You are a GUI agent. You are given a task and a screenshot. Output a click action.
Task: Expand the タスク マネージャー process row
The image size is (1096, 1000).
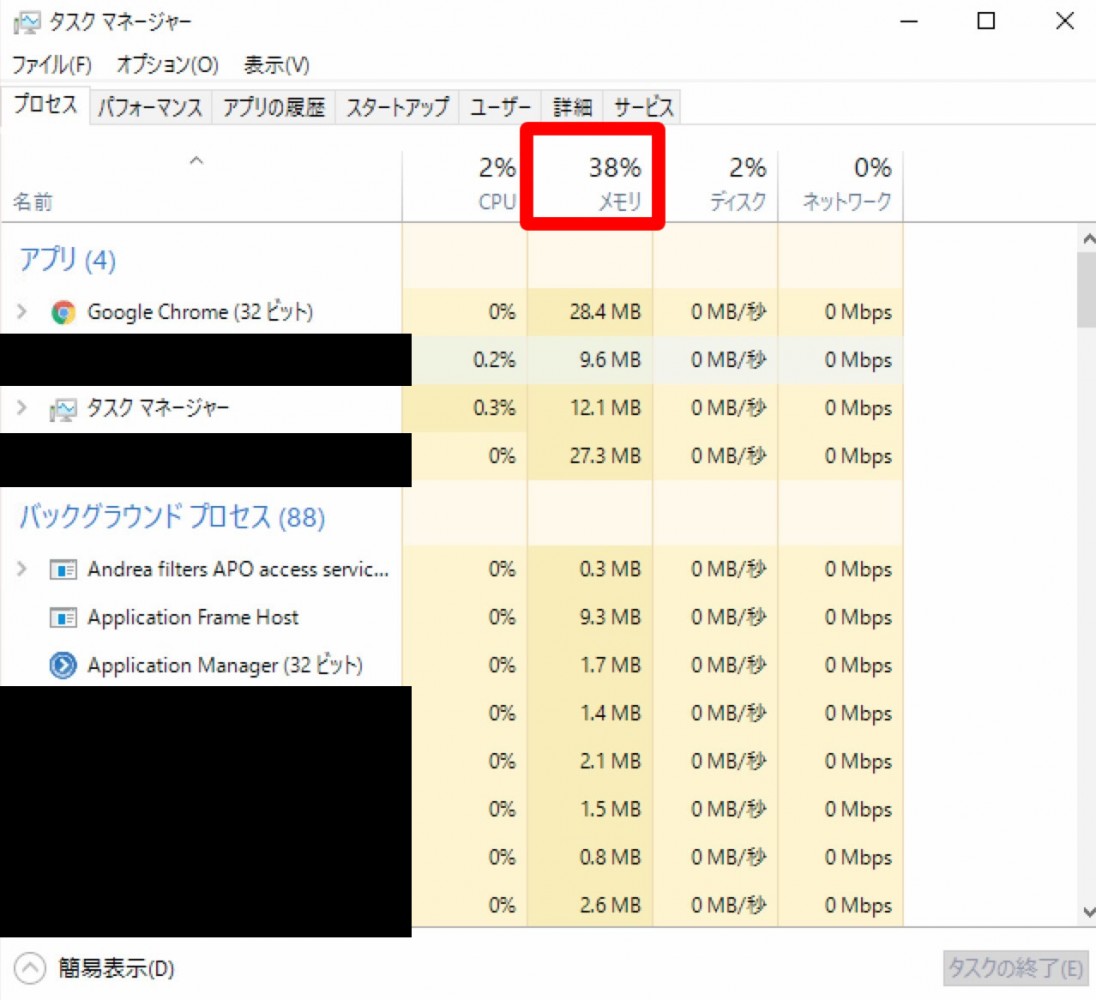22,407
